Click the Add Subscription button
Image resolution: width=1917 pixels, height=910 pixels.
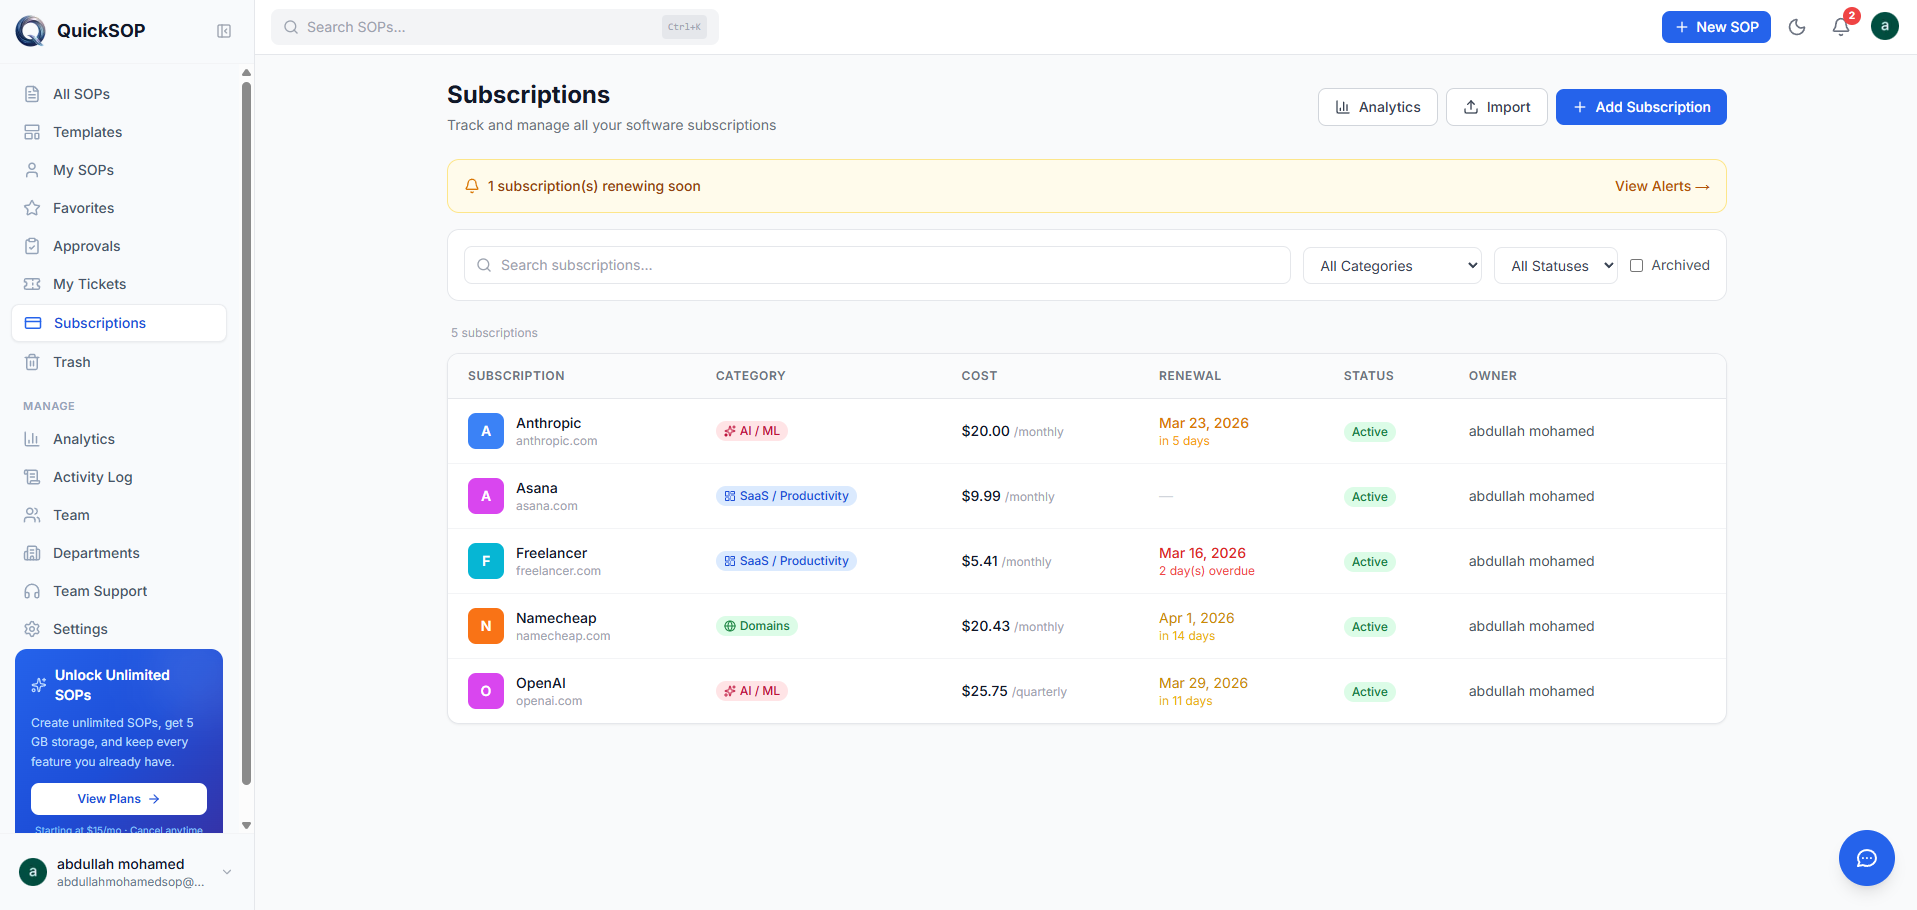coord(1641,107)
